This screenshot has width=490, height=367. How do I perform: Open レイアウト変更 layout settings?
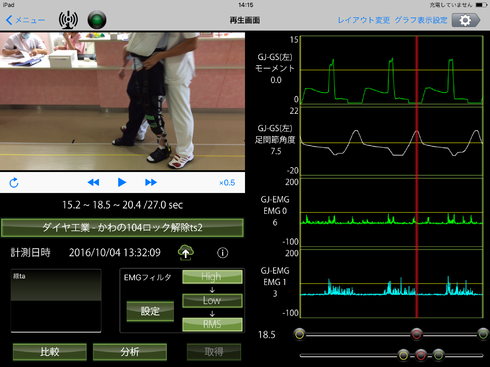pyautogui.click(x=364, y=20)
